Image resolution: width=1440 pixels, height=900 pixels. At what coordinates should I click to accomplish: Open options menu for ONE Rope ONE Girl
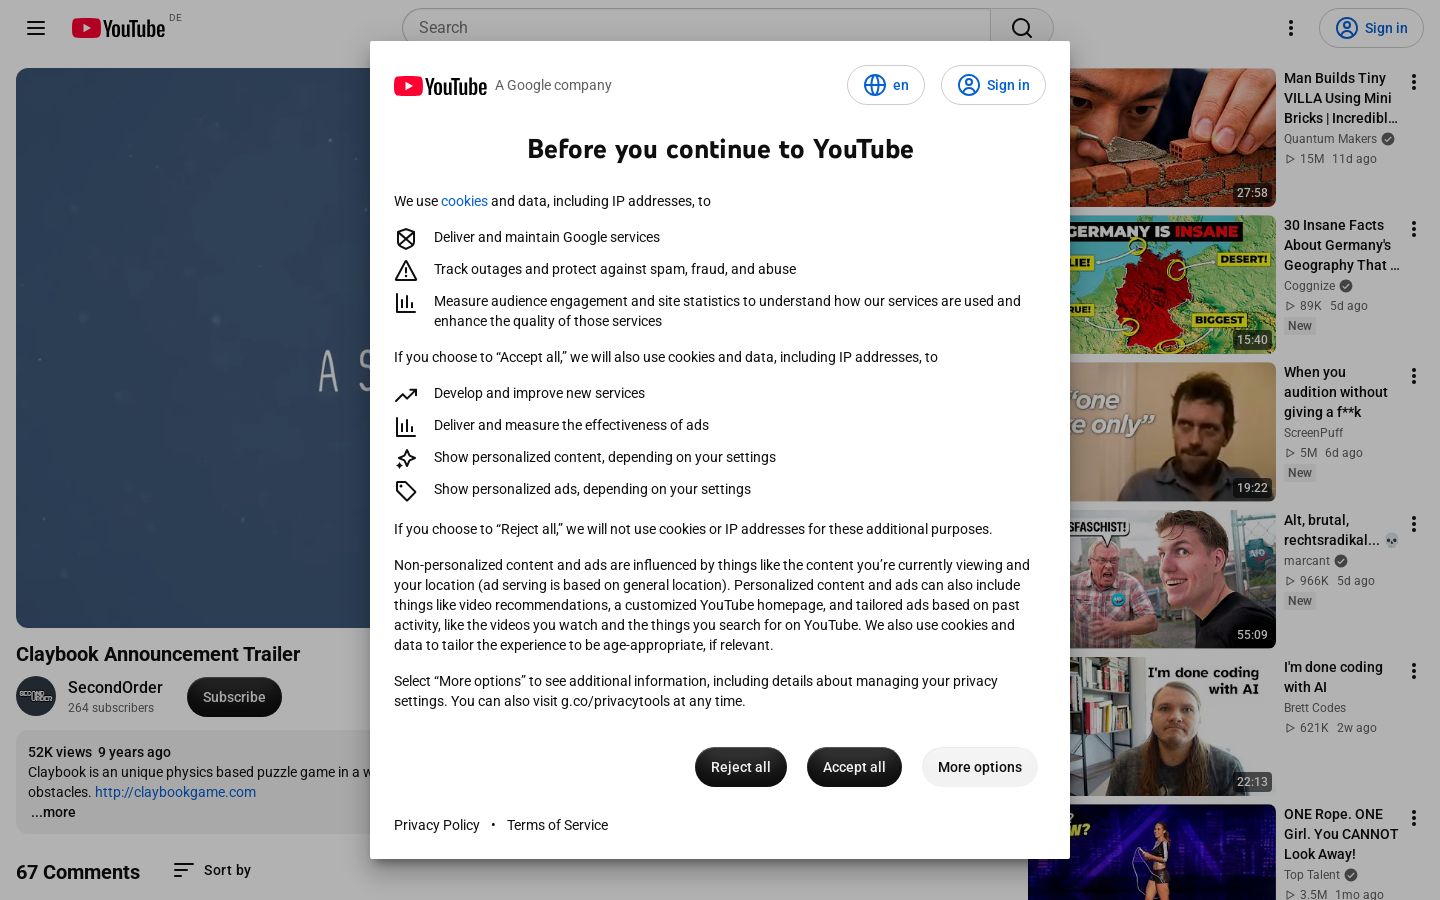tap(1414, 818)
